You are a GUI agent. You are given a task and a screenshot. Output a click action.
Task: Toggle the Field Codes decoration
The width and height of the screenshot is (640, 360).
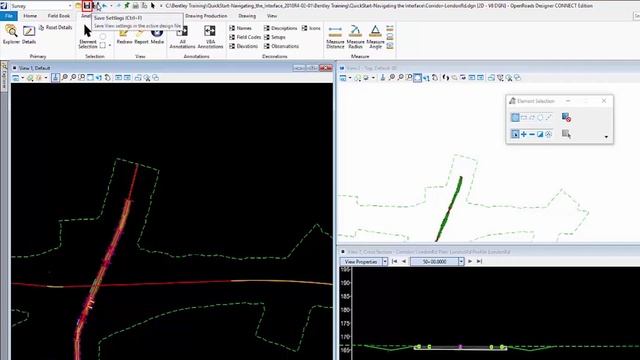[245, 37]
